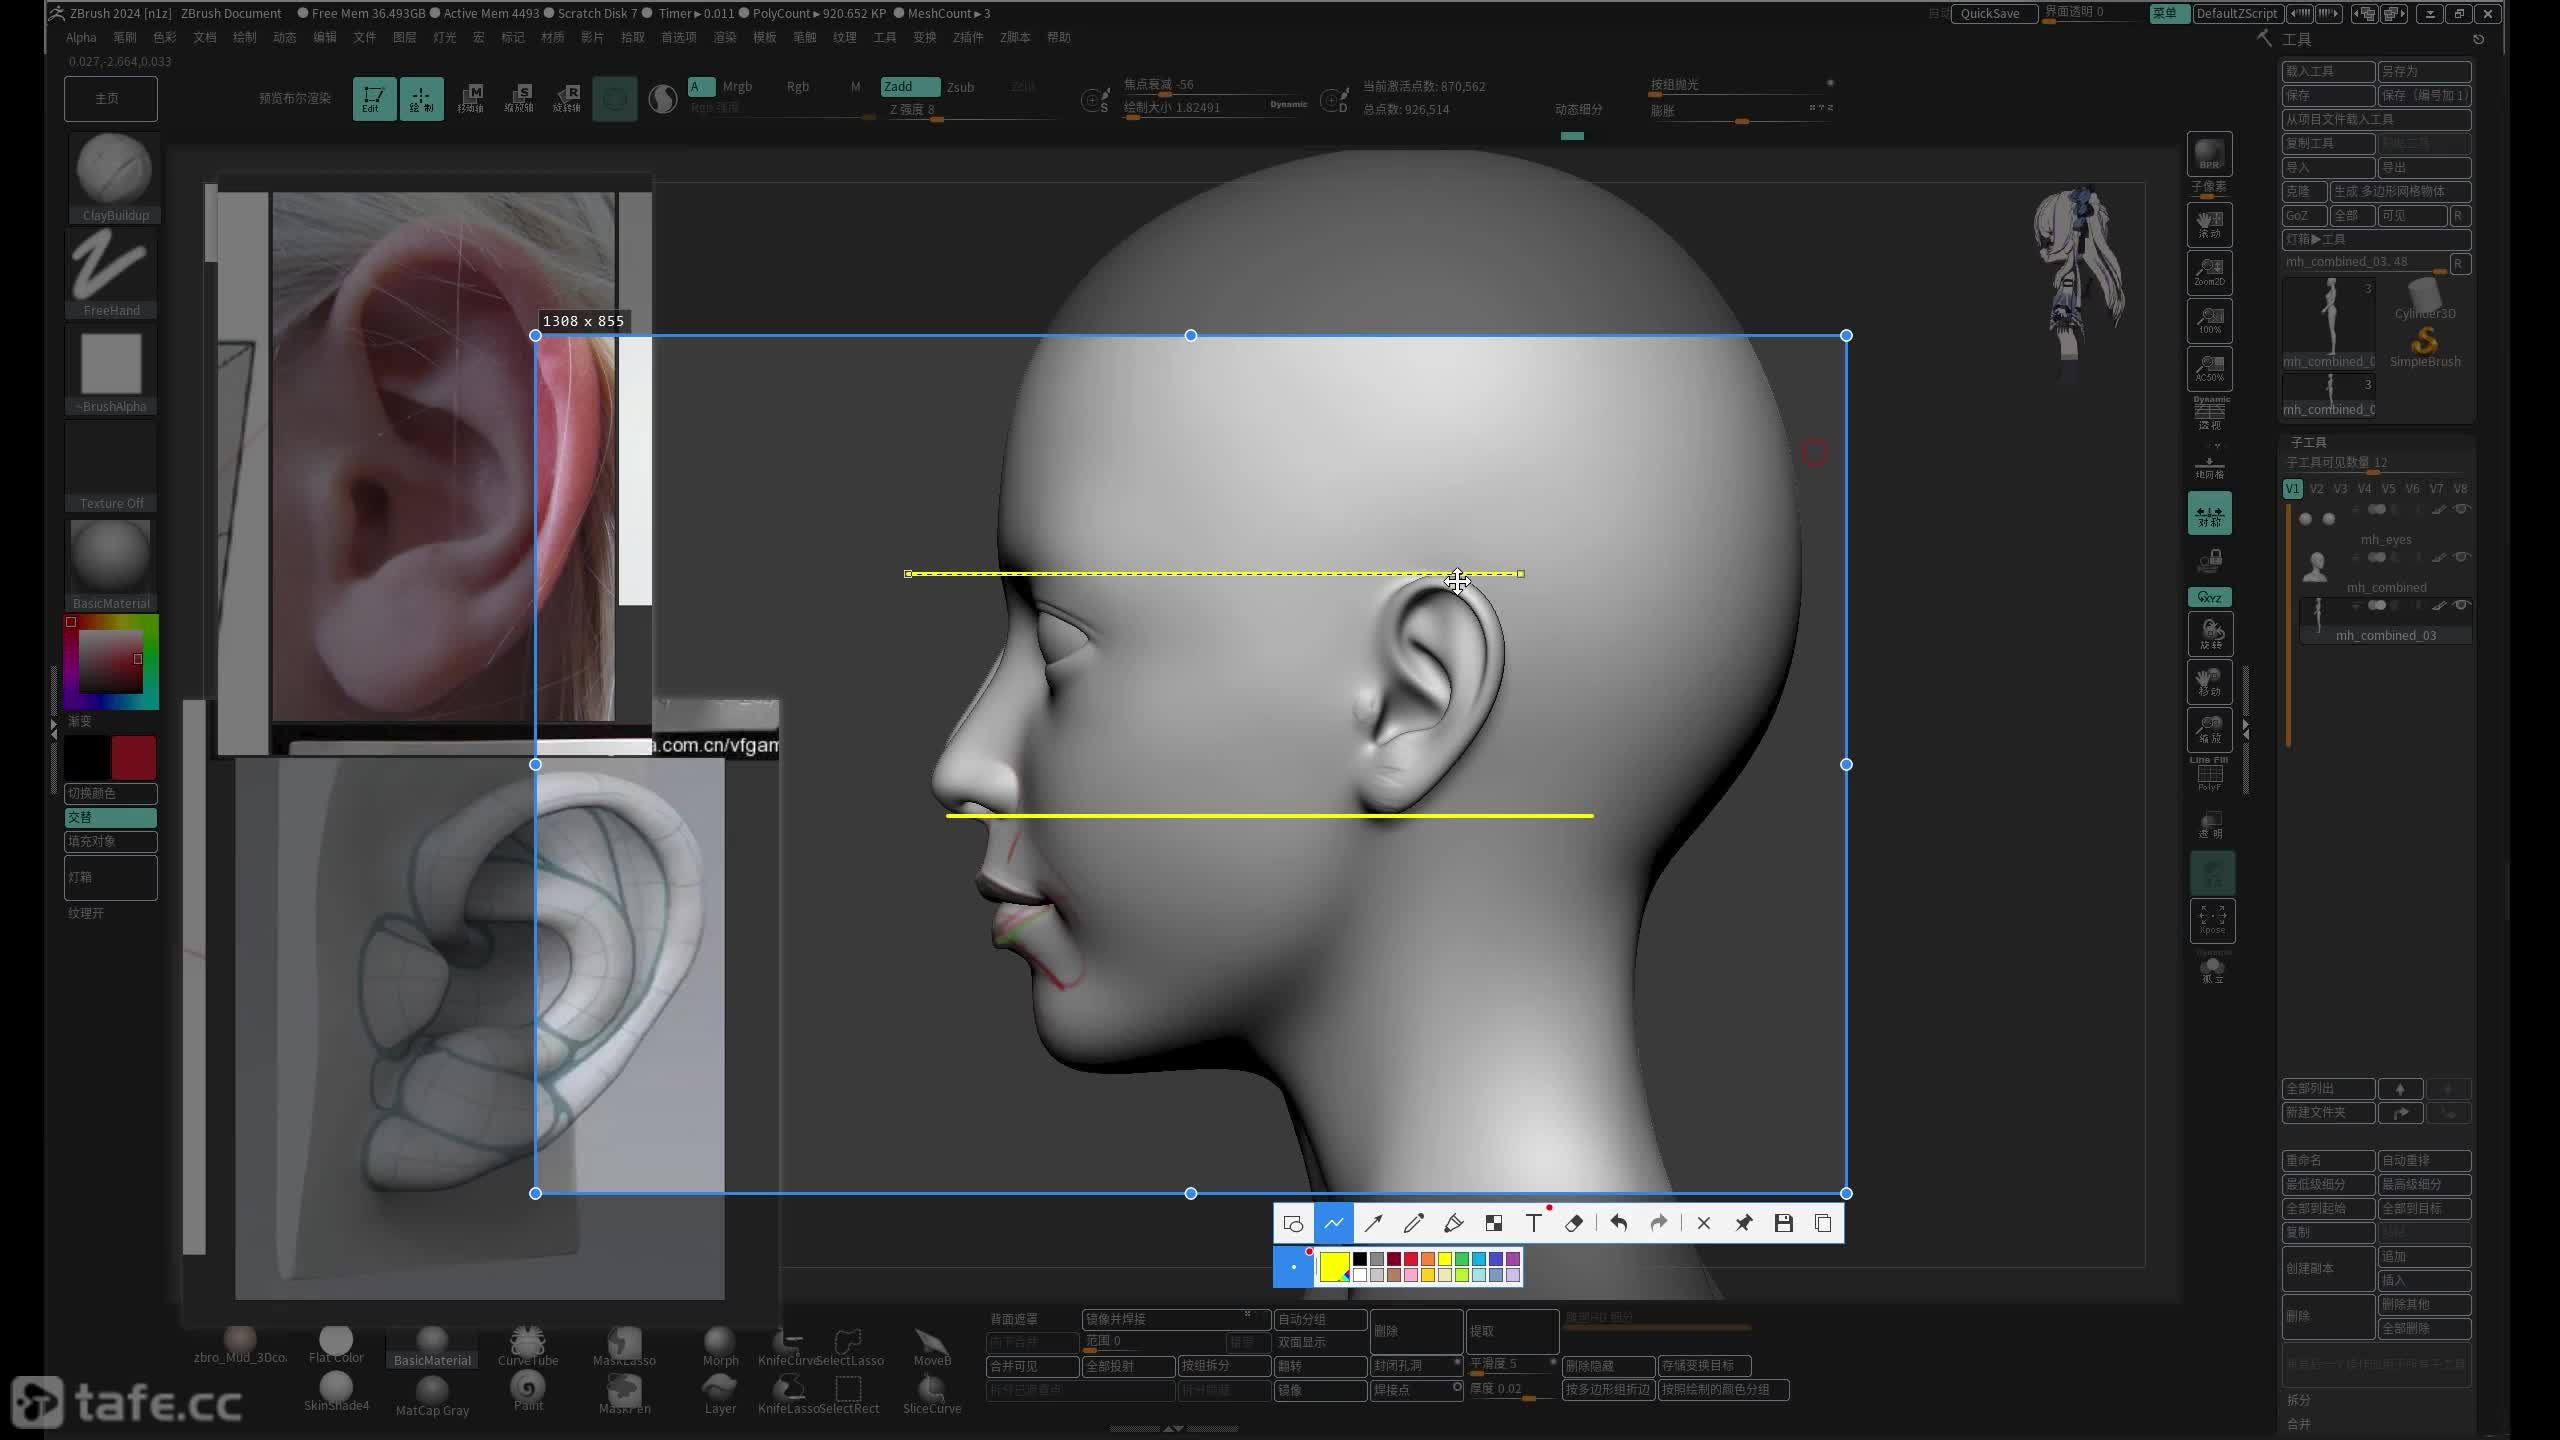Click the 自动分组 auto groups button
This screenshot has height=1440, width=2560.
coord(1320,1319)
